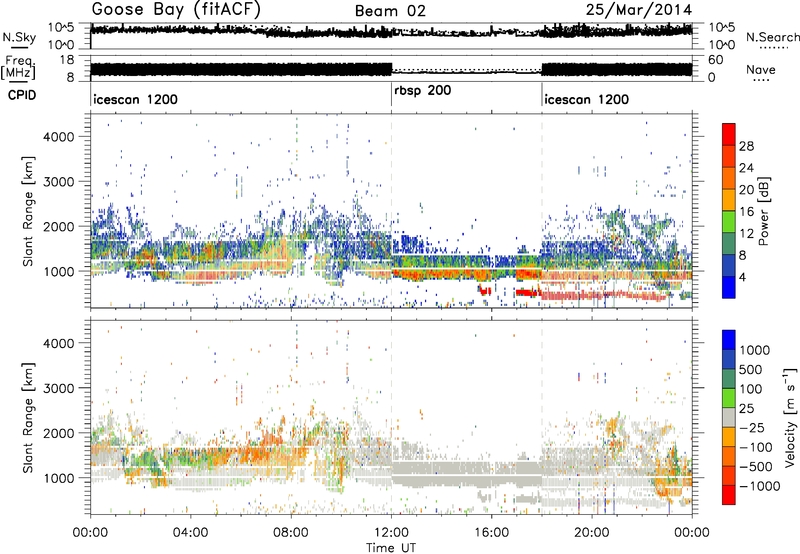Click the "500" Velocity colorbar tick label

(751, 369)
